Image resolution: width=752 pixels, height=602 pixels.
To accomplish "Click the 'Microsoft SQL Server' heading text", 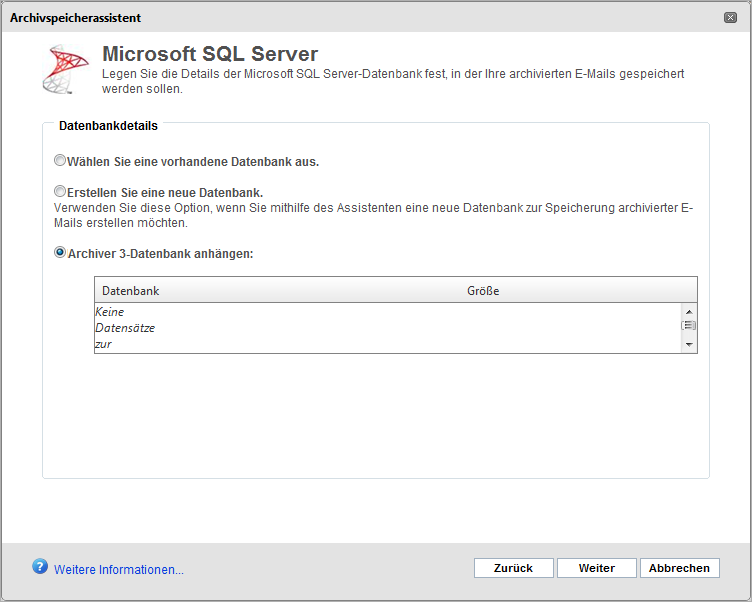I will 210,54.
